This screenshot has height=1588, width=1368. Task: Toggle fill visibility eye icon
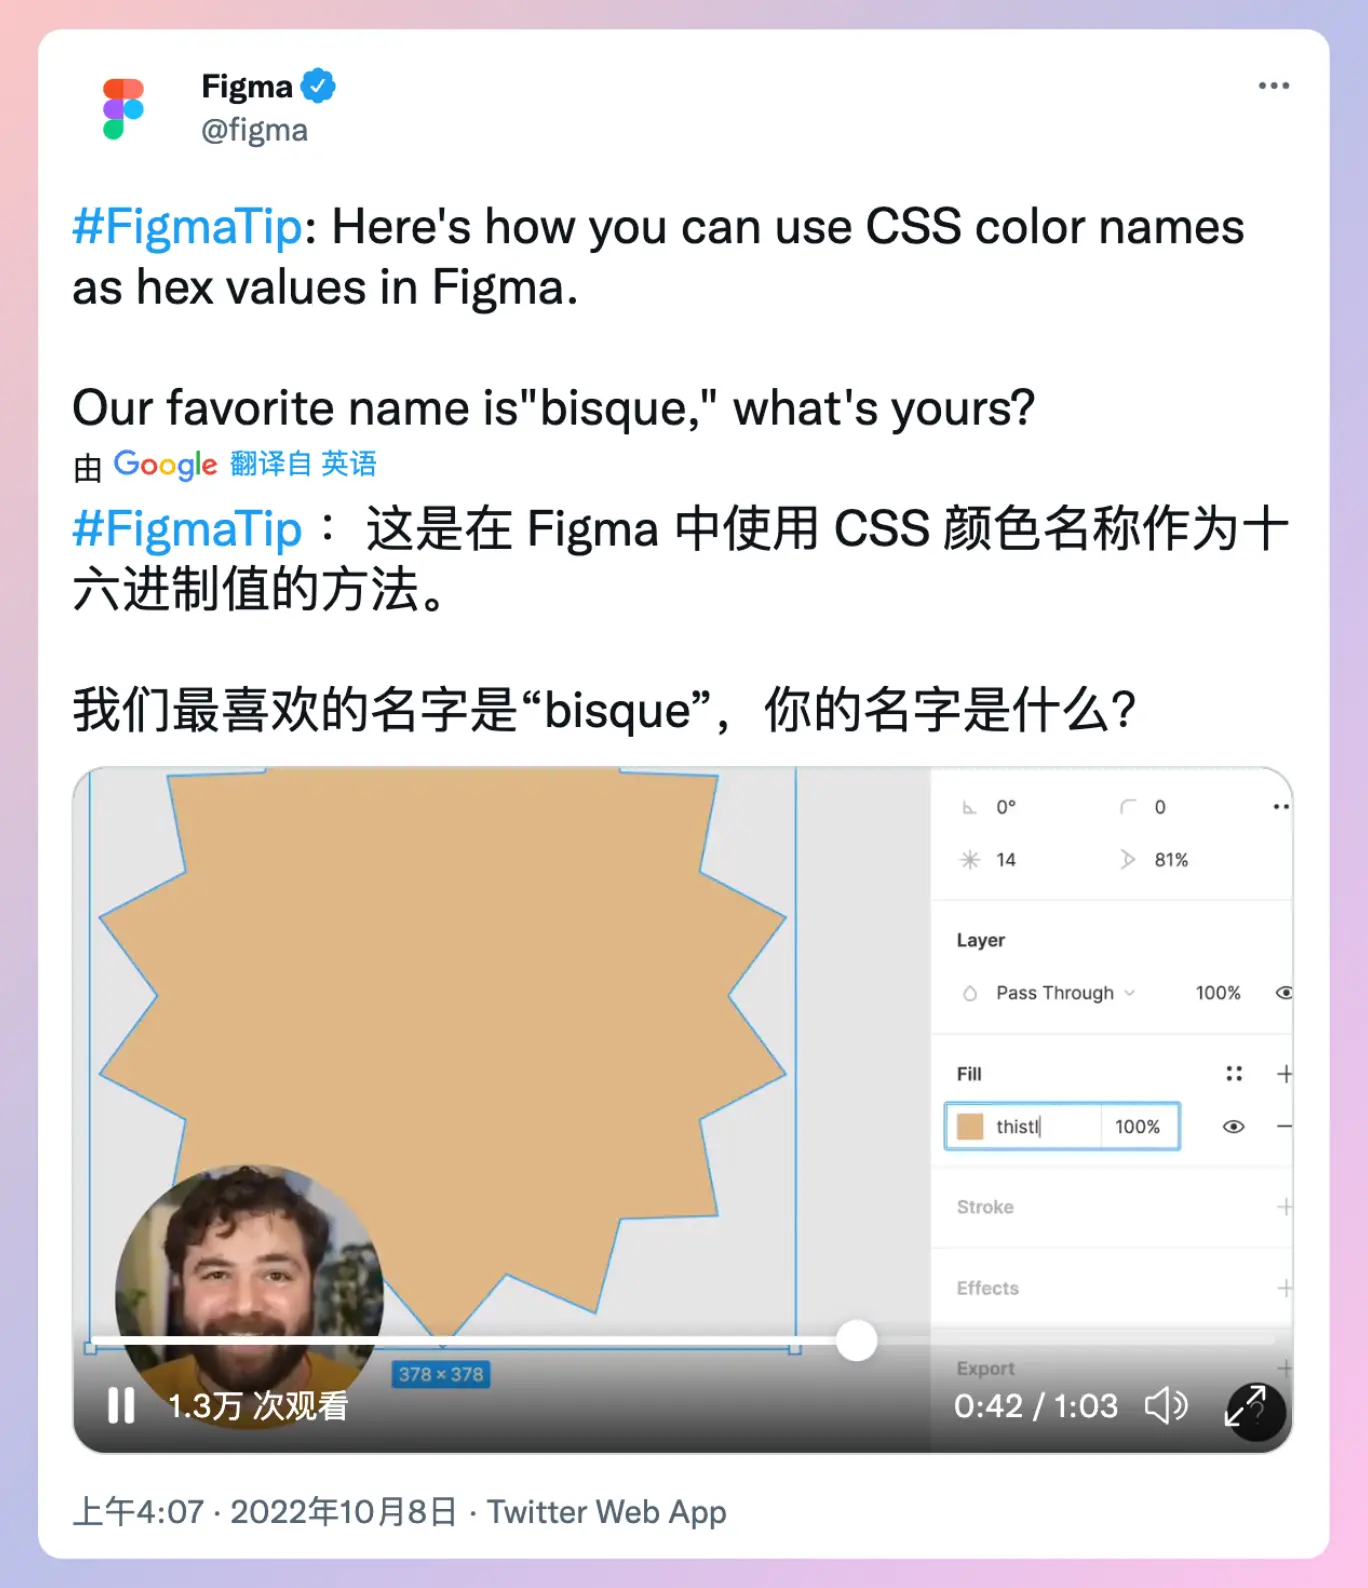pyautogui.click(x=1234, y=1126)
